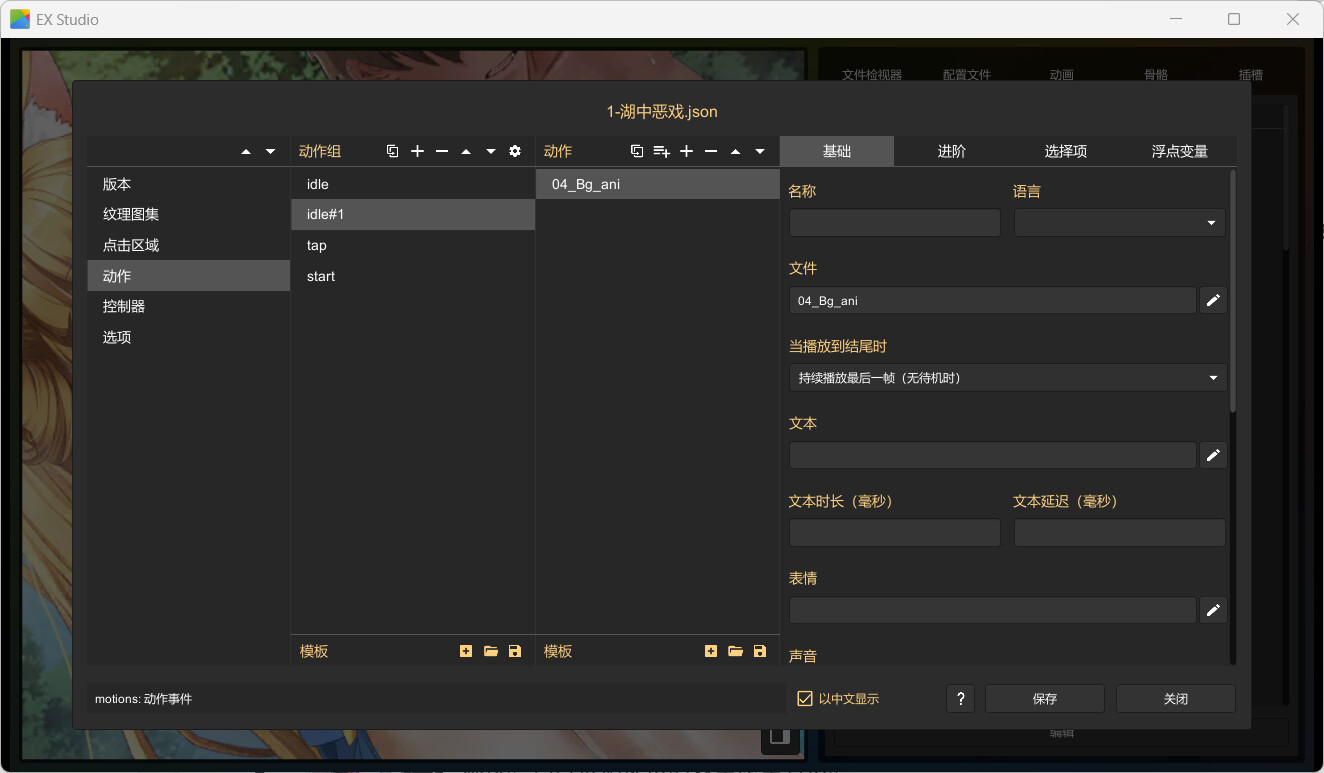Open 动作组 settings gear icon
1324x773 pixels.
coord(515,151)
